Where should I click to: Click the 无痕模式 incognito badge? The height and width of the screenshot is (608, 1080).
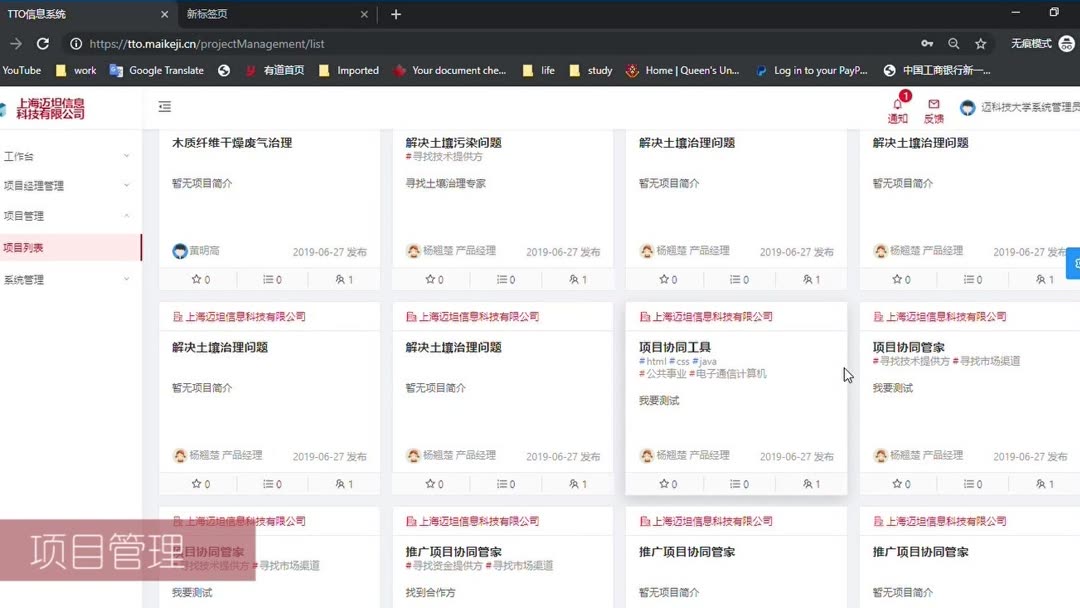pos(1035,43)
